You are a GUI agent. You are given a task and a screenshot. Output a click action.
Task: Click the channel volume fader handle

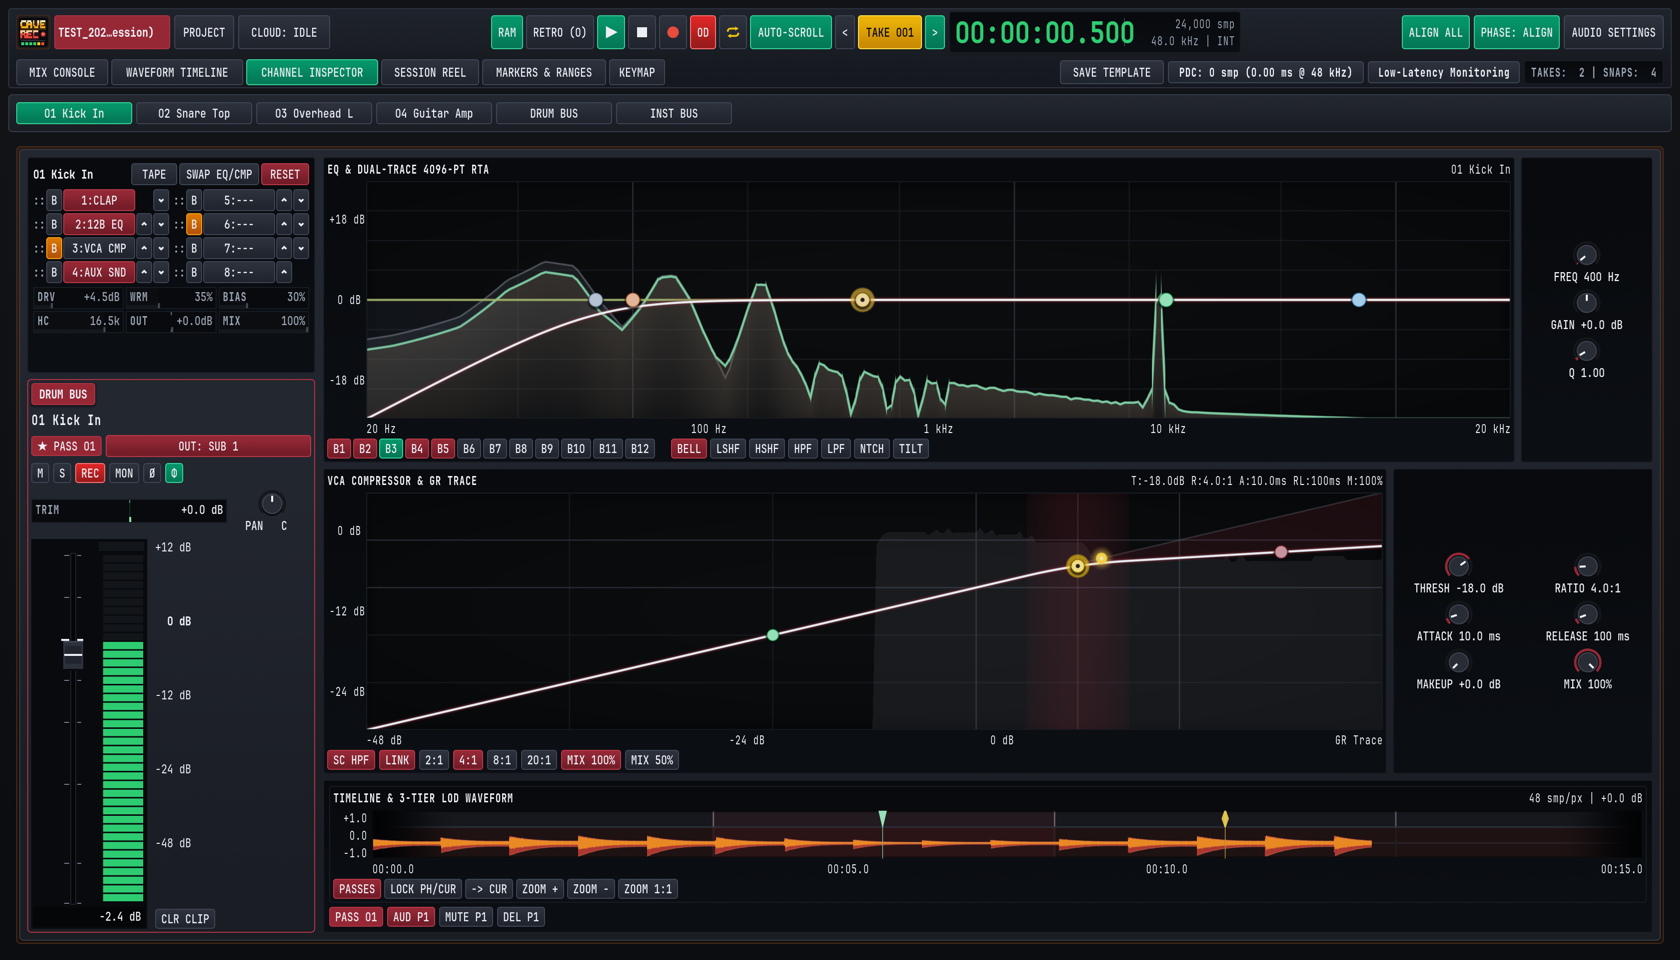pyautogui.click(x=73, y=653)
